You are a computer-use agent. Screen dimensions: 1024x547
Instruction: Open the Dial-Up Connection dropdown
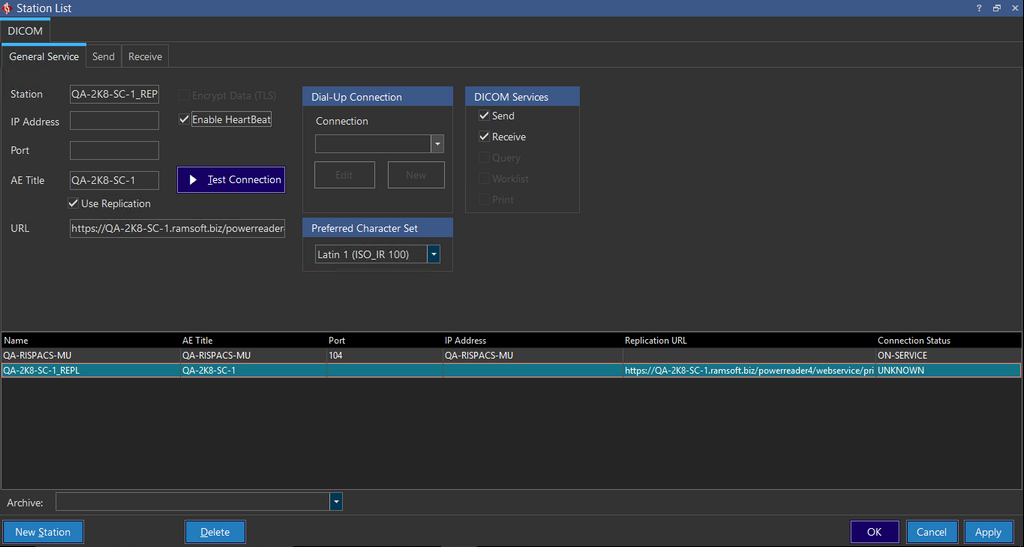point(436,144)
